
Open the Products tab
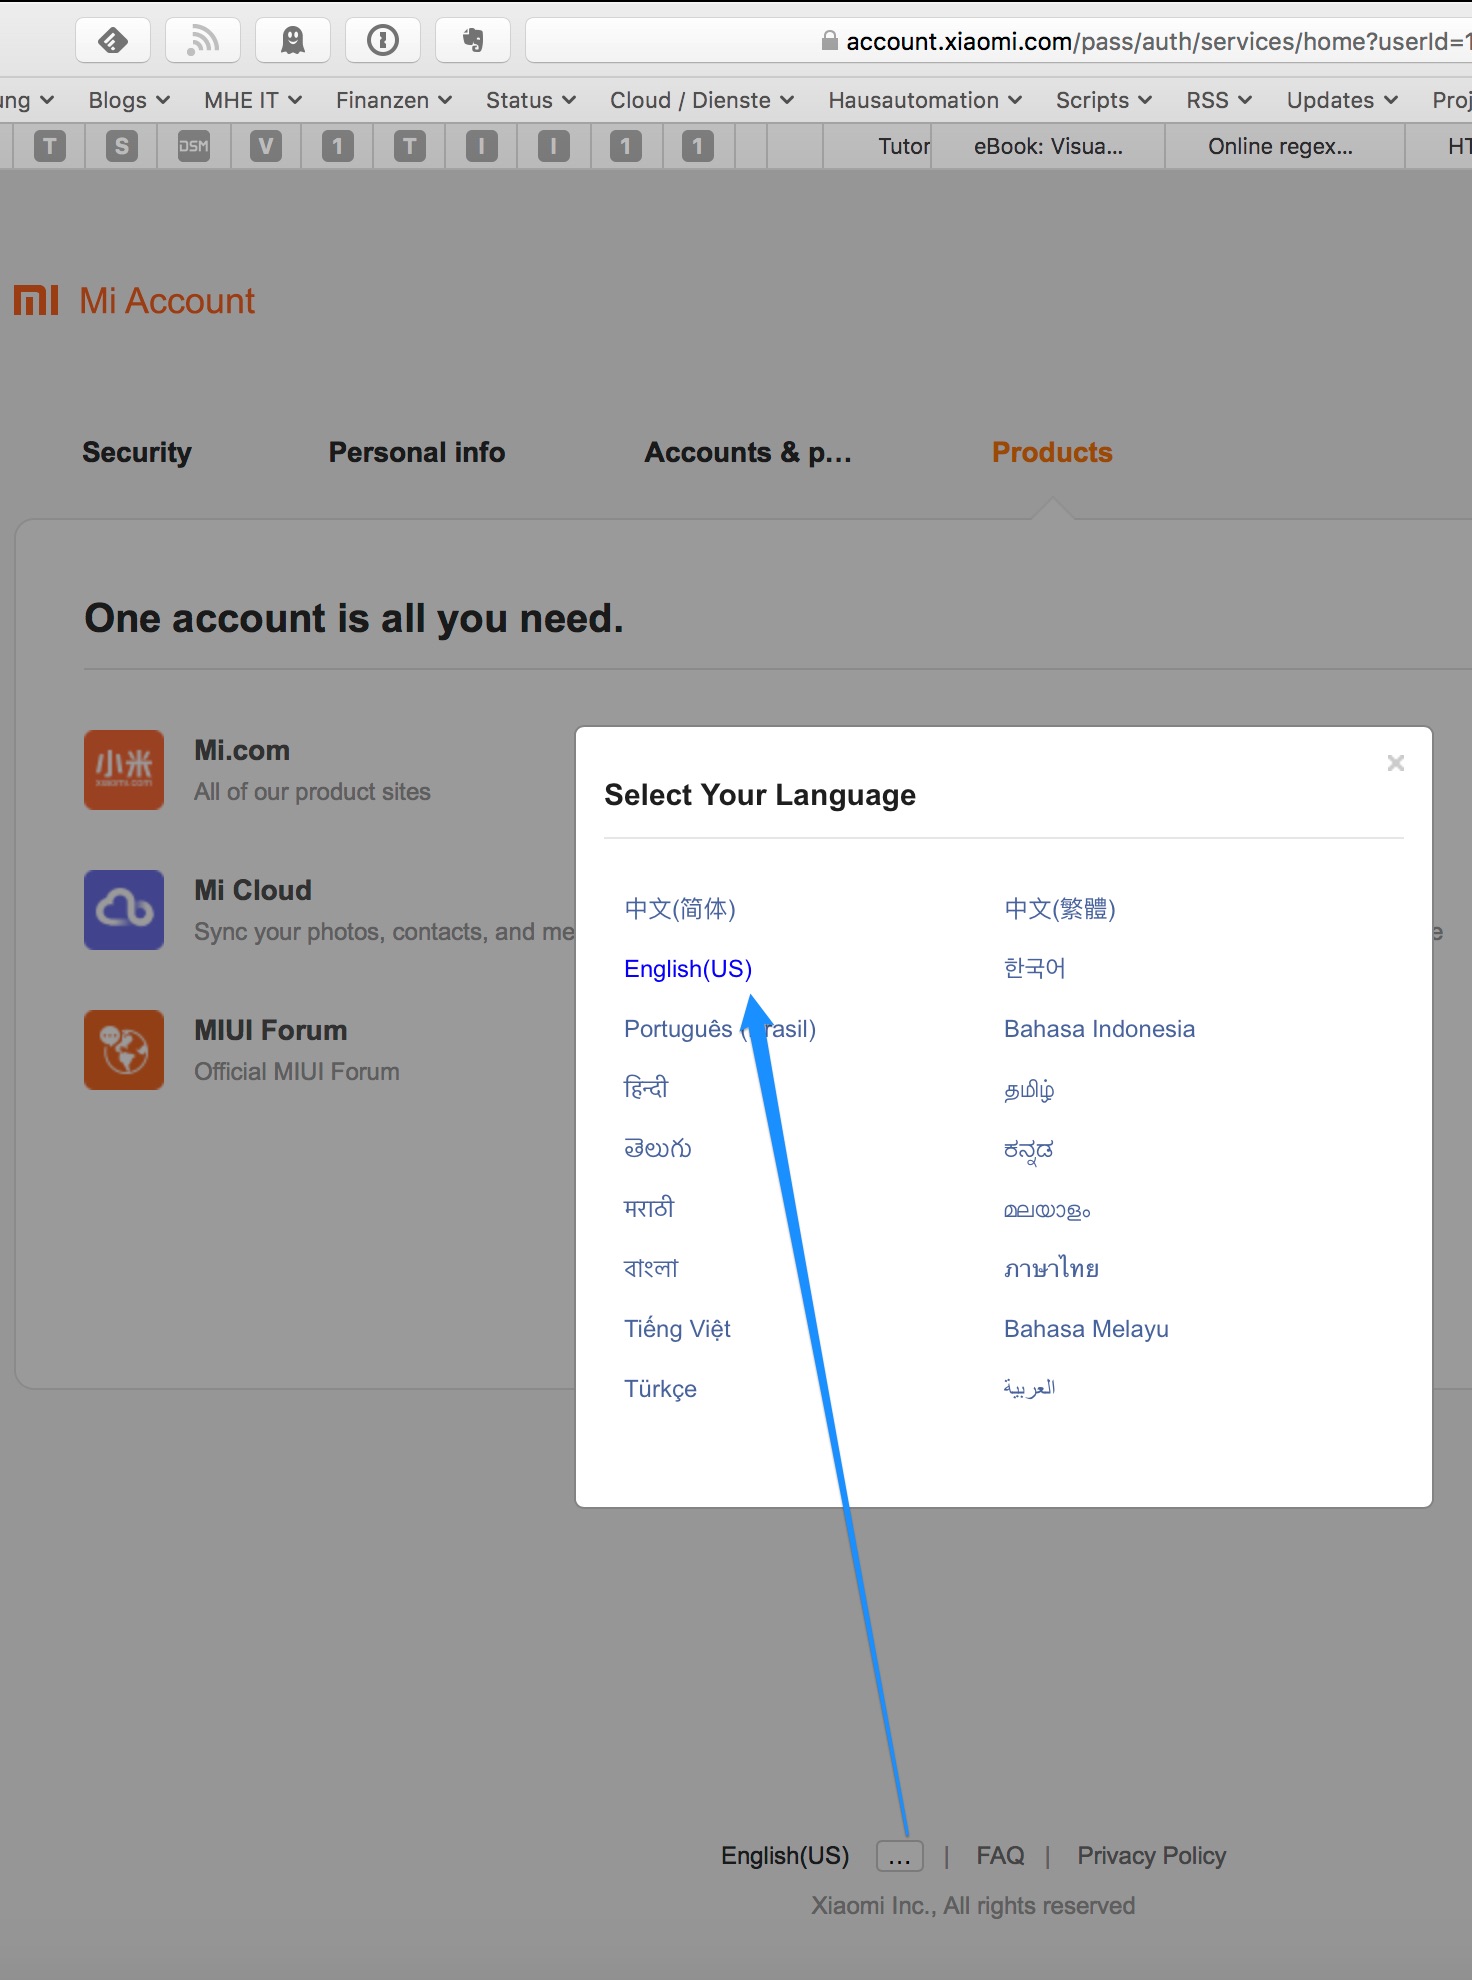pos(1052,452)
